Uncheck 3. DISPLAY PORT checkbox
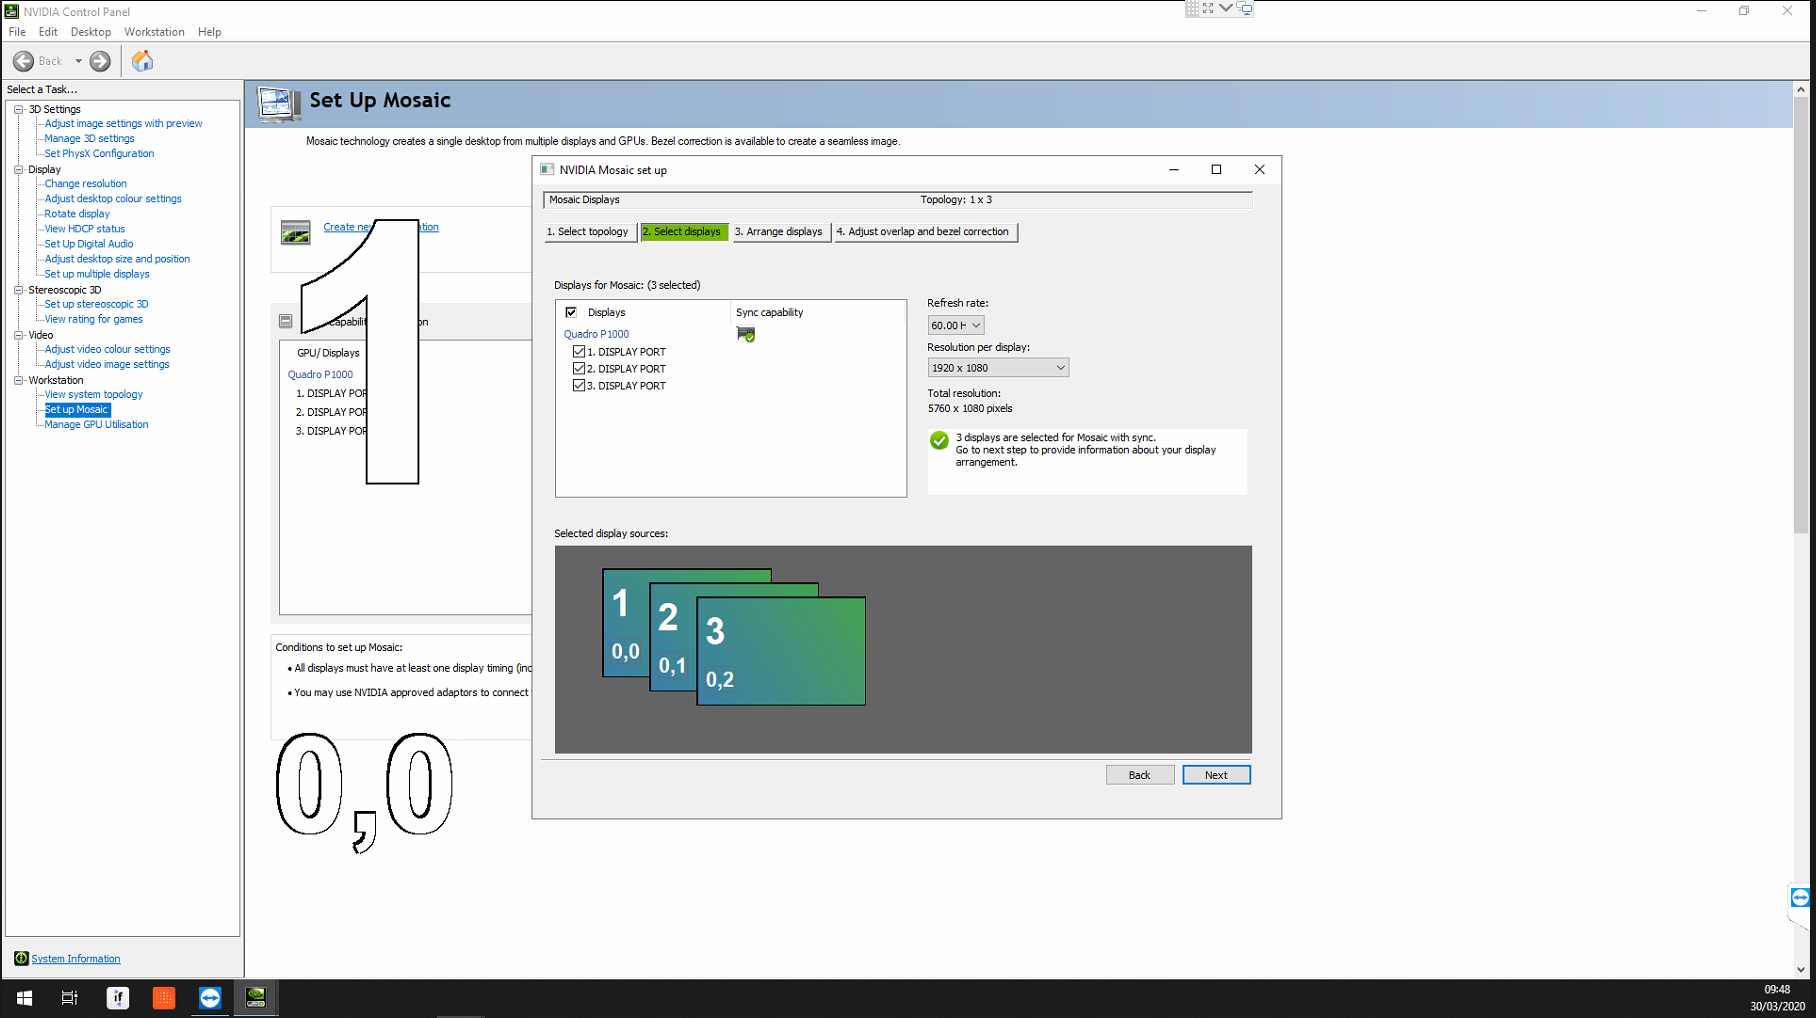 (x=579, y=385)
